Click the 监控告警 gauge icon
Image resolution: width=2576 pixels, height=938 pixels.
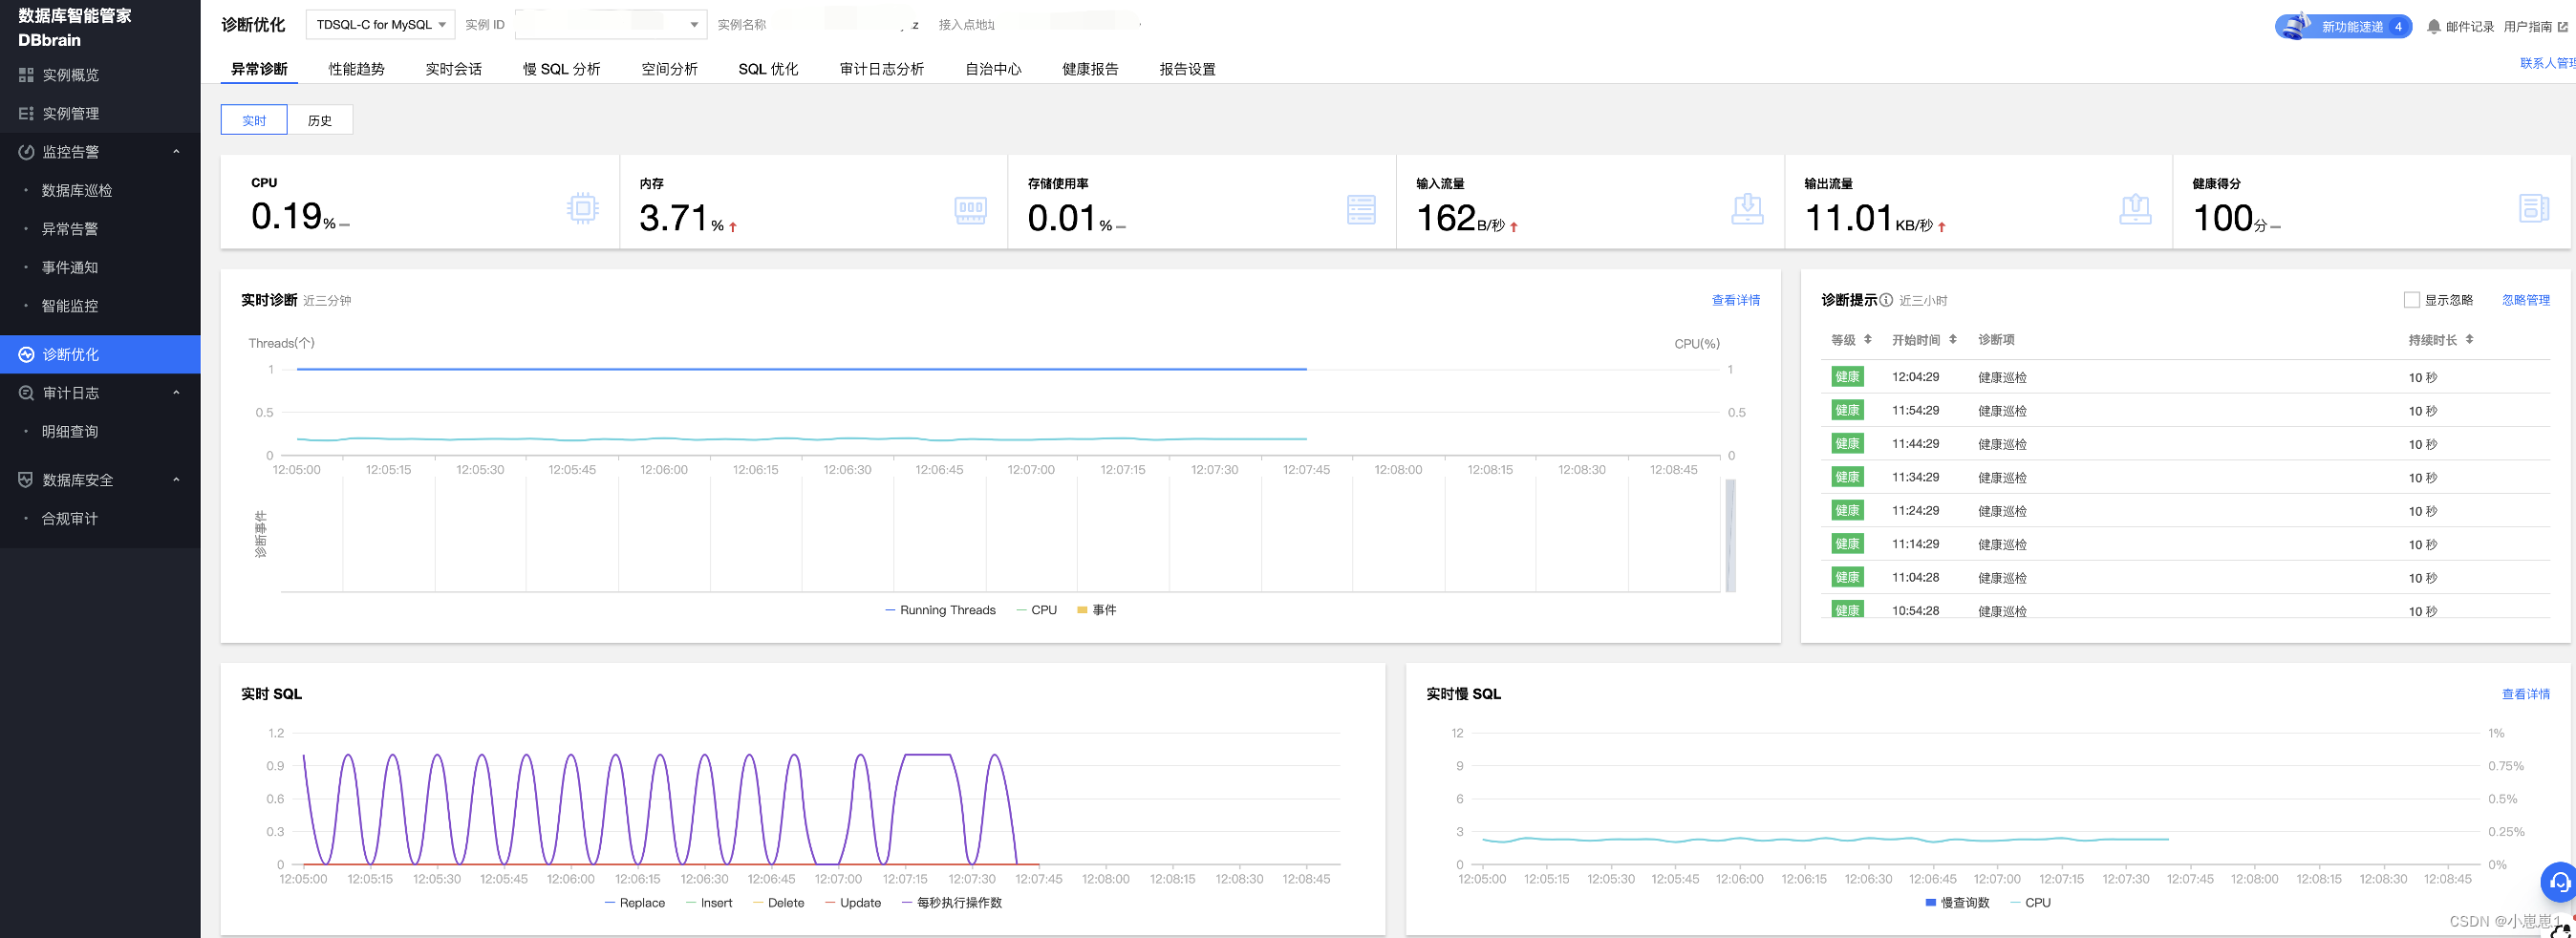[x=26, y=152]
